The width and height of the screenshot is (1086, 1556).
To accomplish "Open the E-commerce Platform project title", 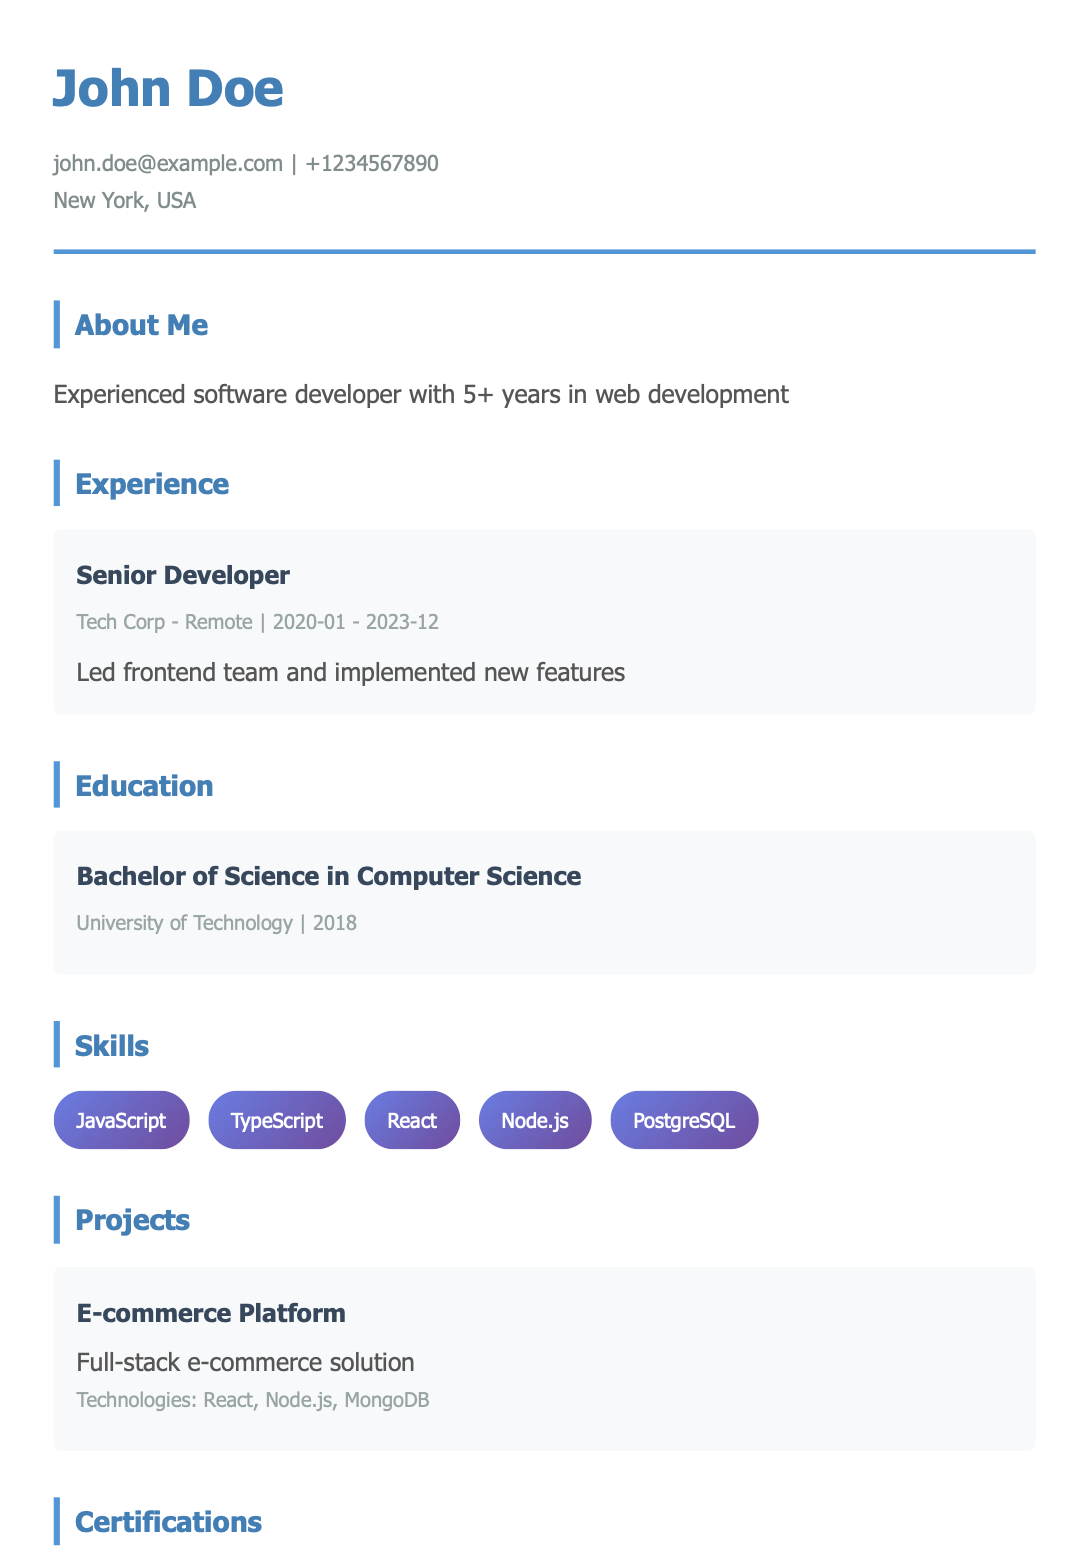I will click(x=211, y=1313).
